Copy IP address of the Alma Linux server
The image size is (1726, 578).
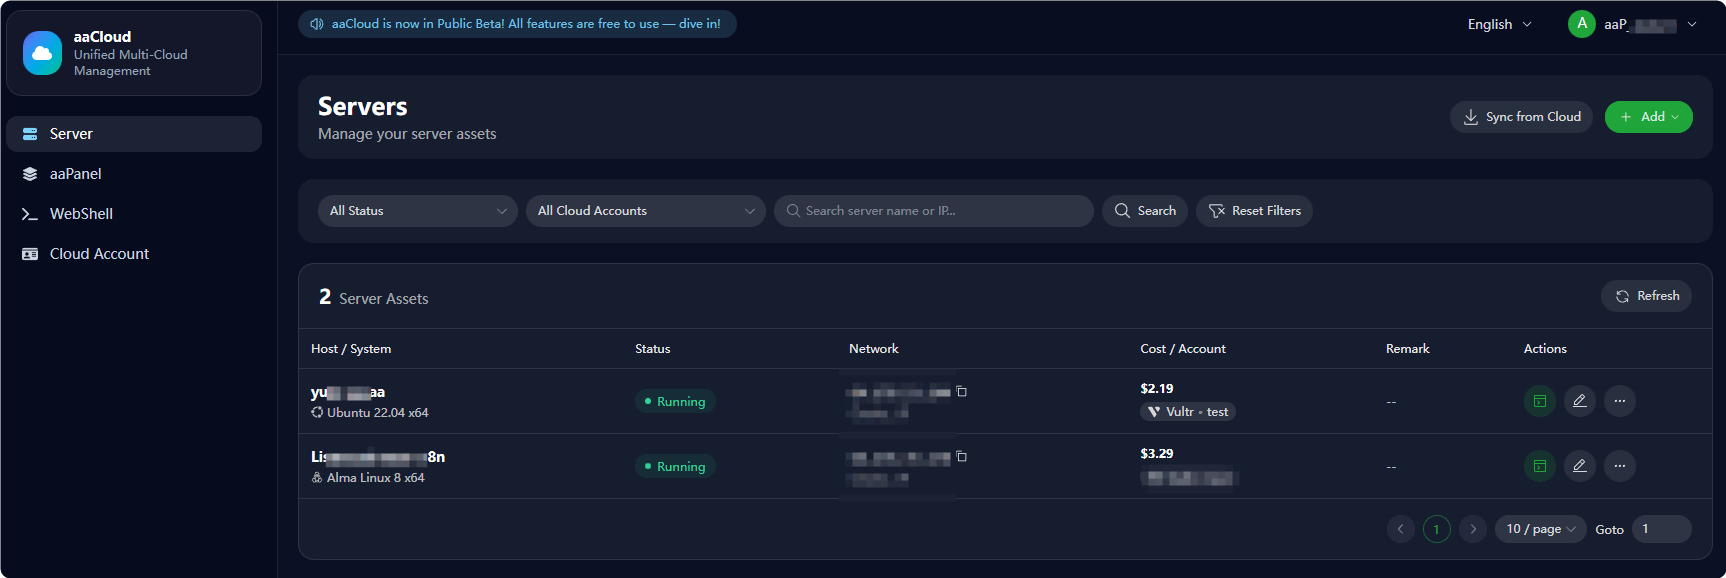961,456
